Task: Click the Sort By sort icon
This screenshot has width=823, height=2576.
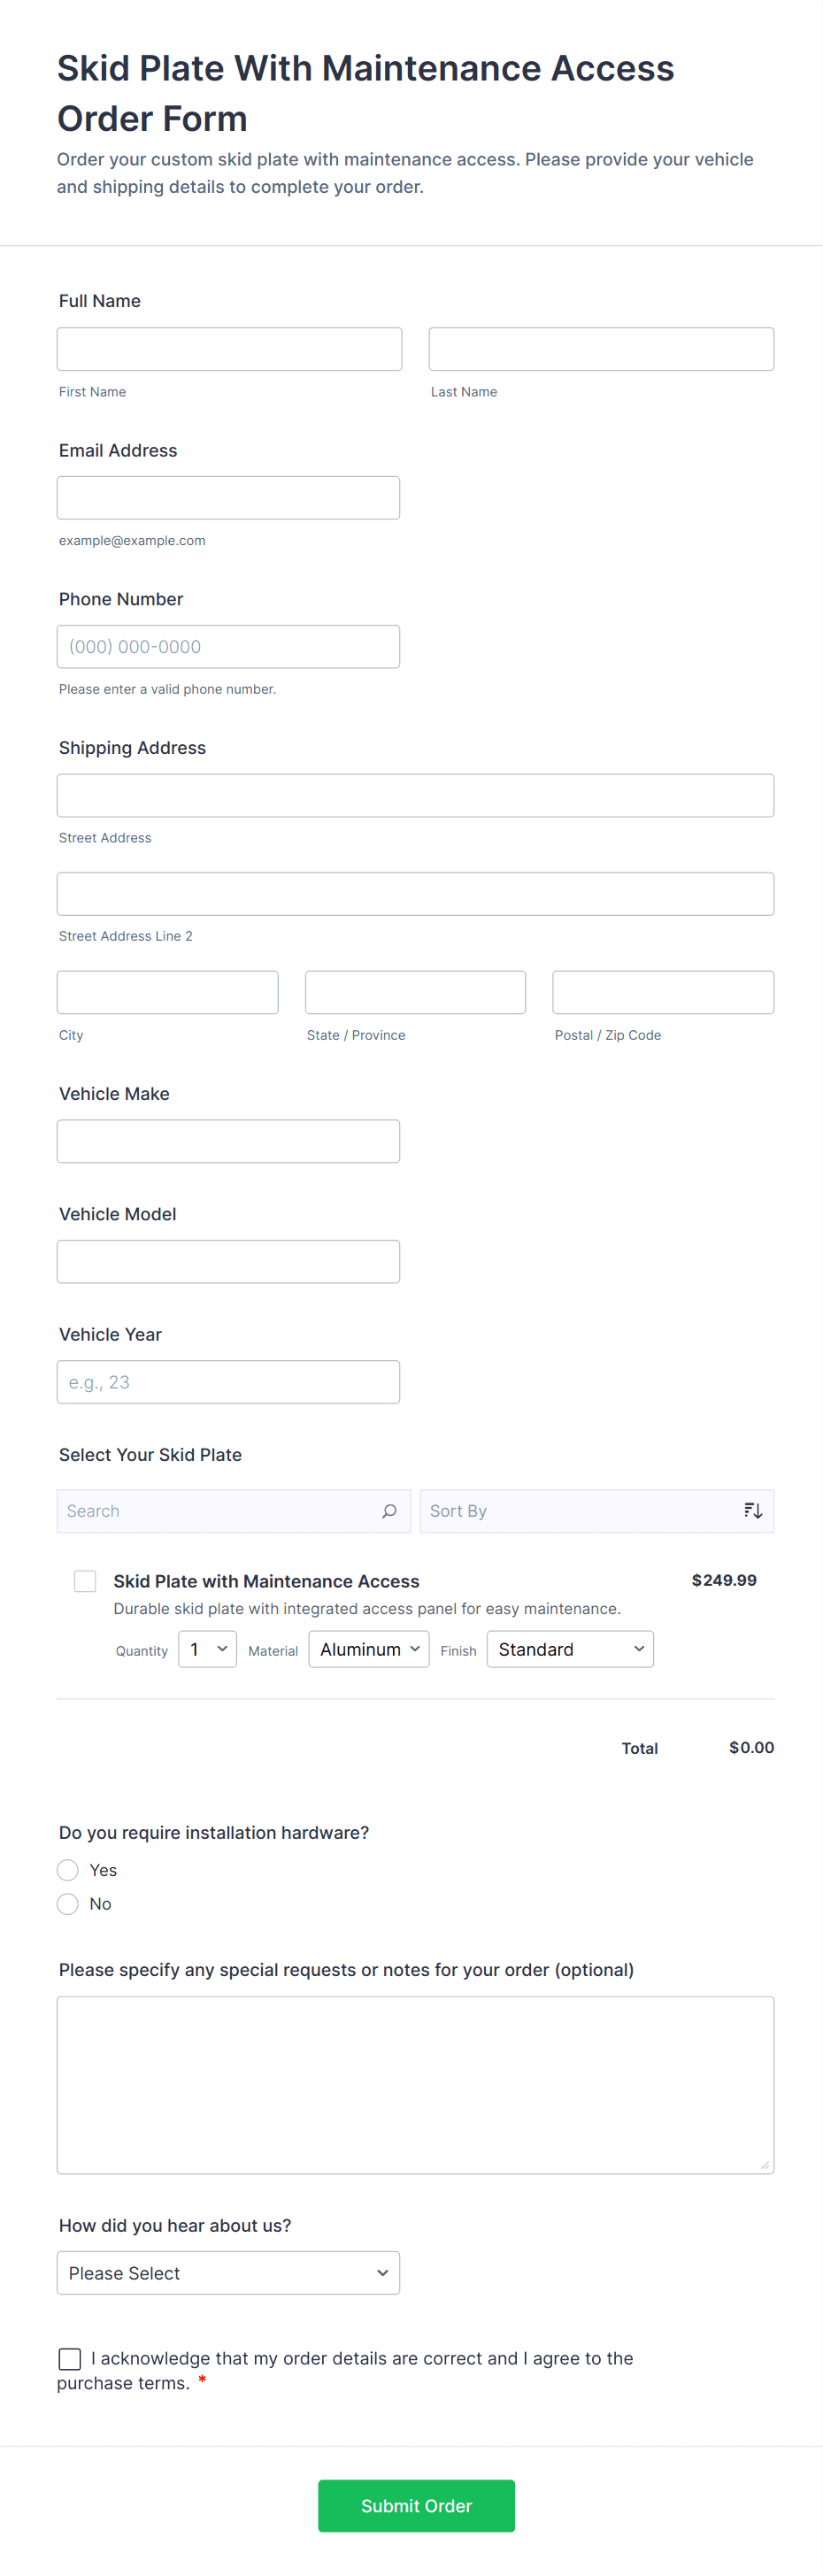Action: (753, 1511)
